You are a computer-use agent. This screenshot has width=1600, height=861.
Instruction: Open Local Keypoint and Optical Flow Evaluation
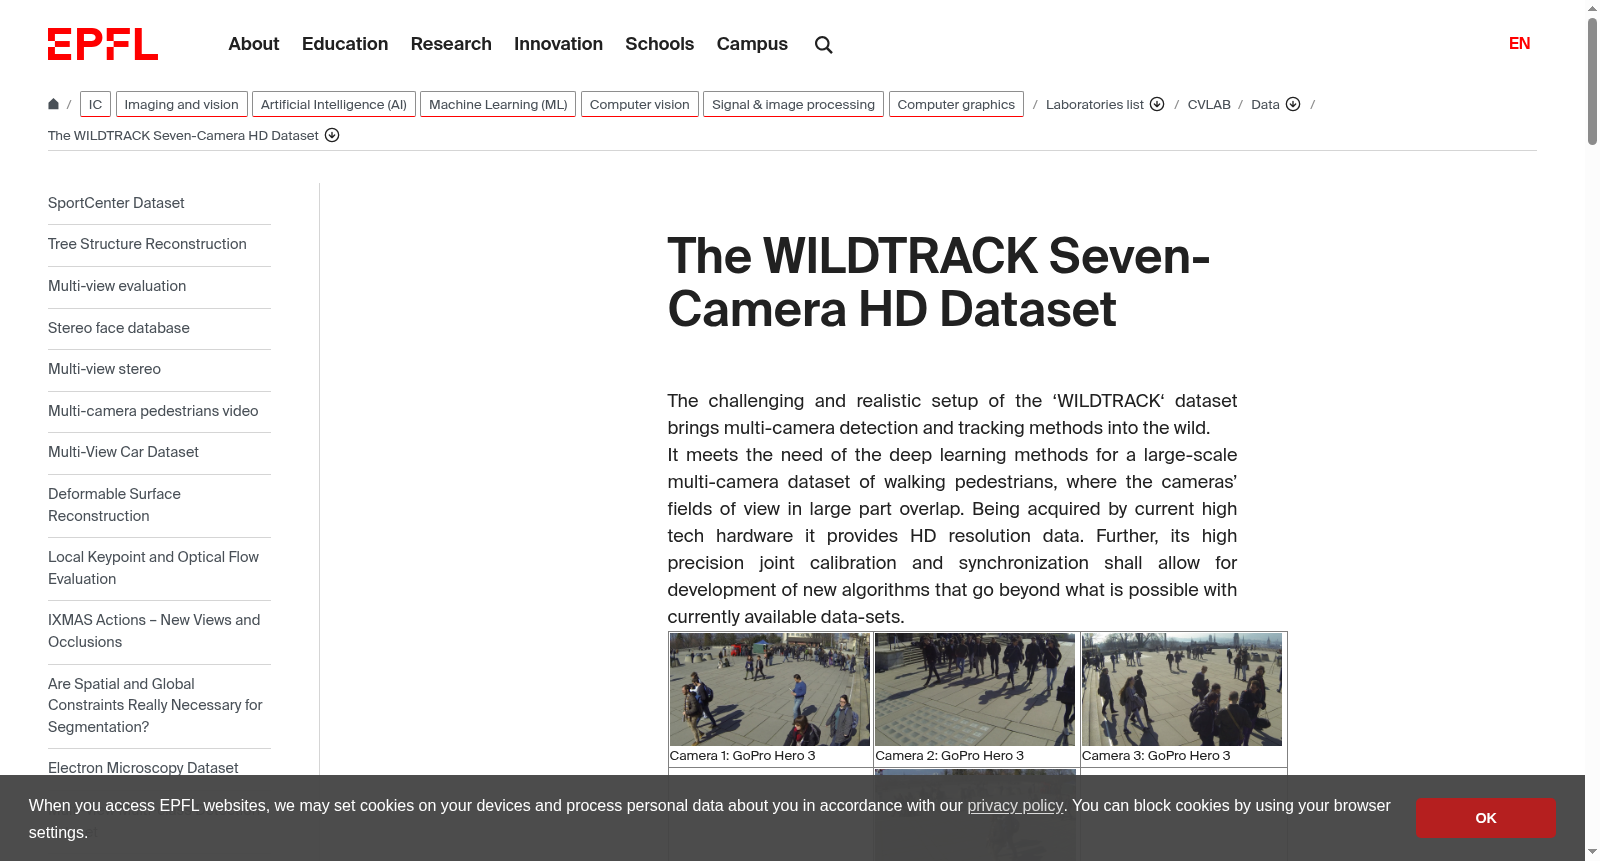click(153, 568)
